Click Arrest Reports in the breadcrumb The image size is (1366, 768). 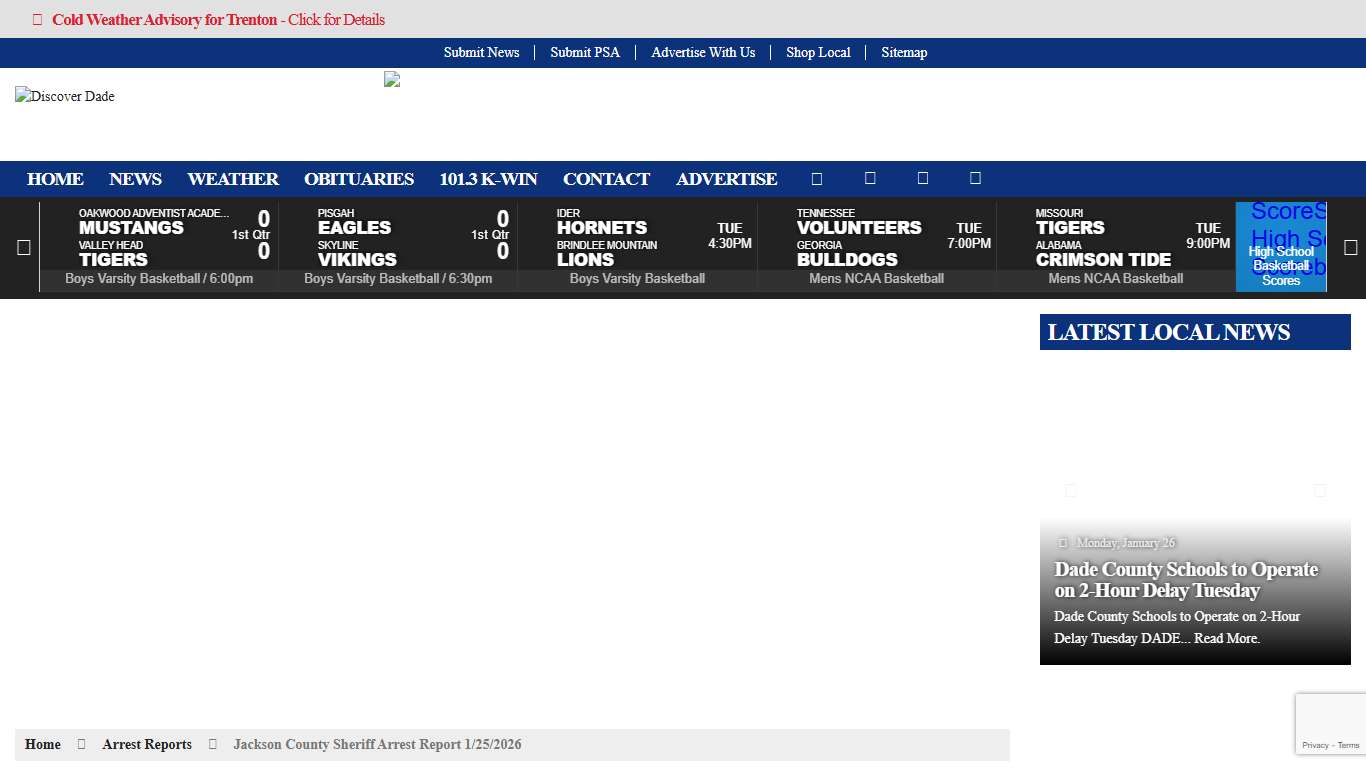point(147,745)
